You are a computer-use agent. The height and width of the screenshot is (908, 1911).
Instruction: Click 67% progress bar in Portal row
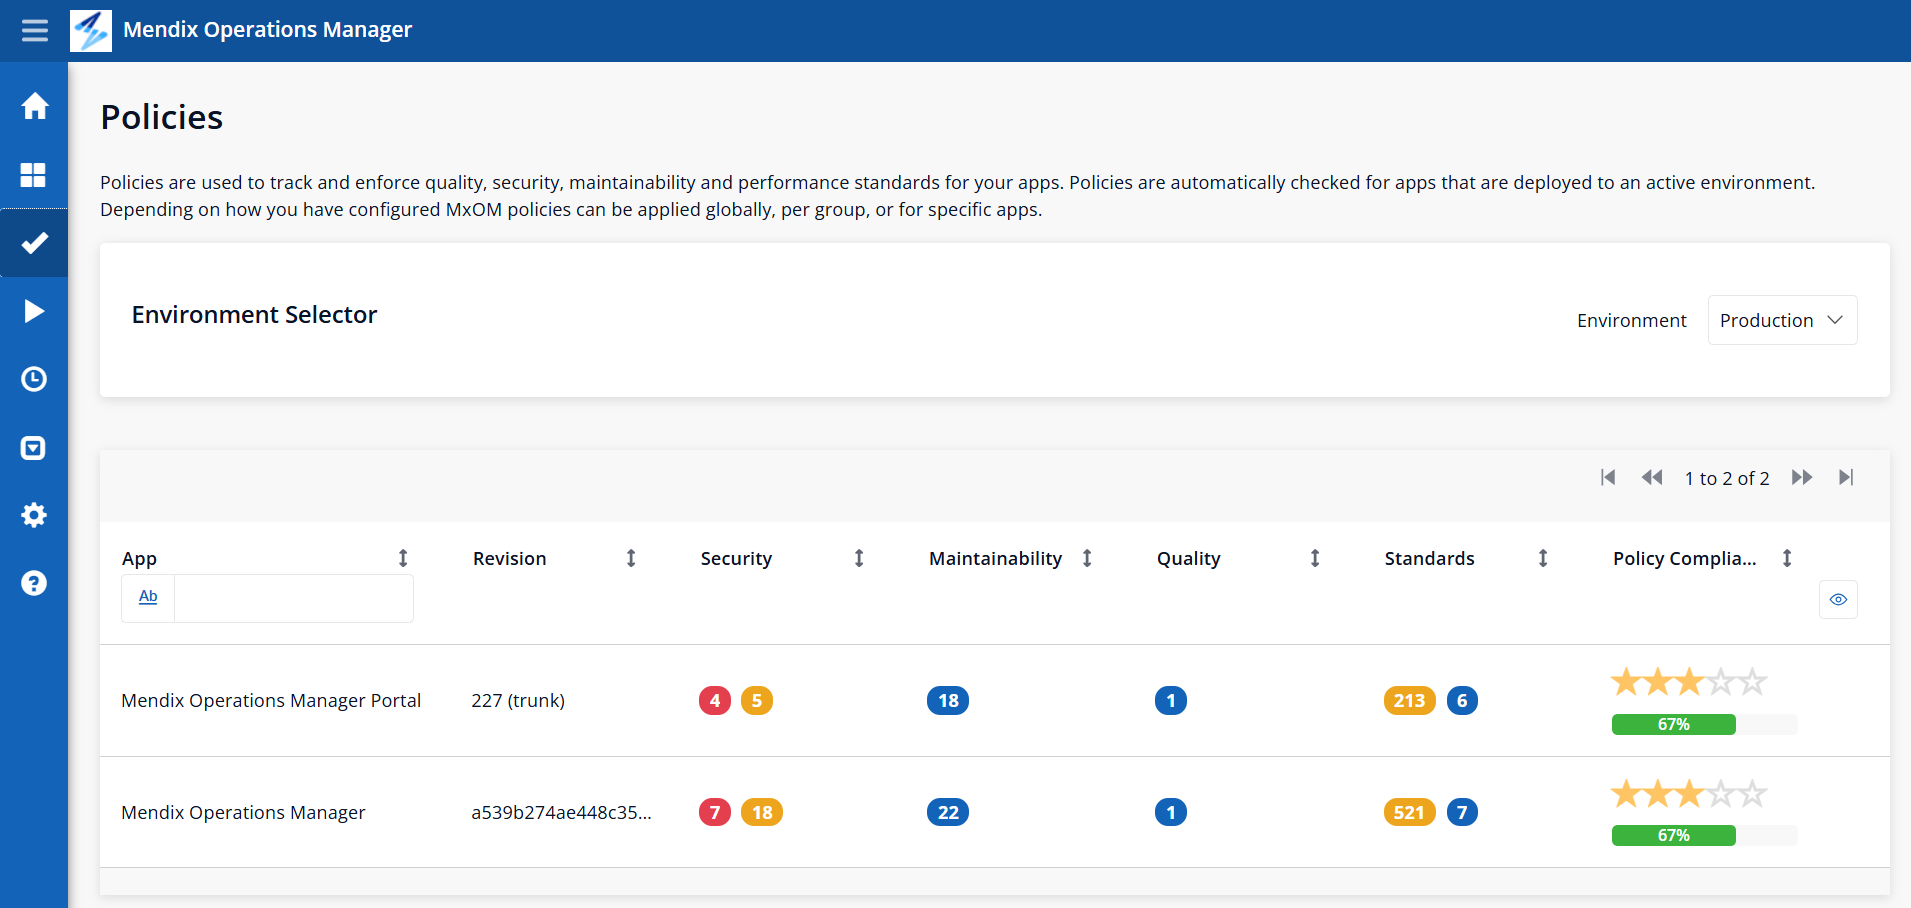pos(1704,724)
